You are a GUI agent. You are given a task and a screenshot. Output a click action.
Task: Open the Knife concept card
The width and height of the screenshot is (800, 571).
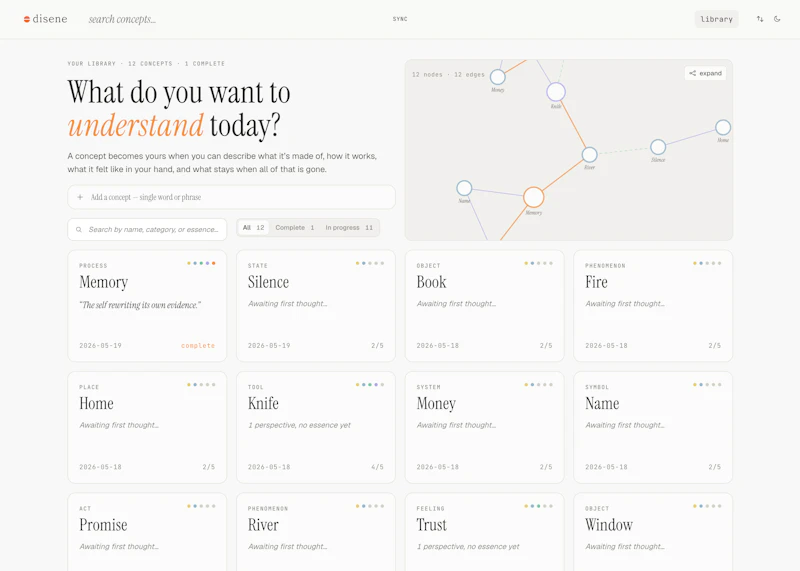[316, 427]
